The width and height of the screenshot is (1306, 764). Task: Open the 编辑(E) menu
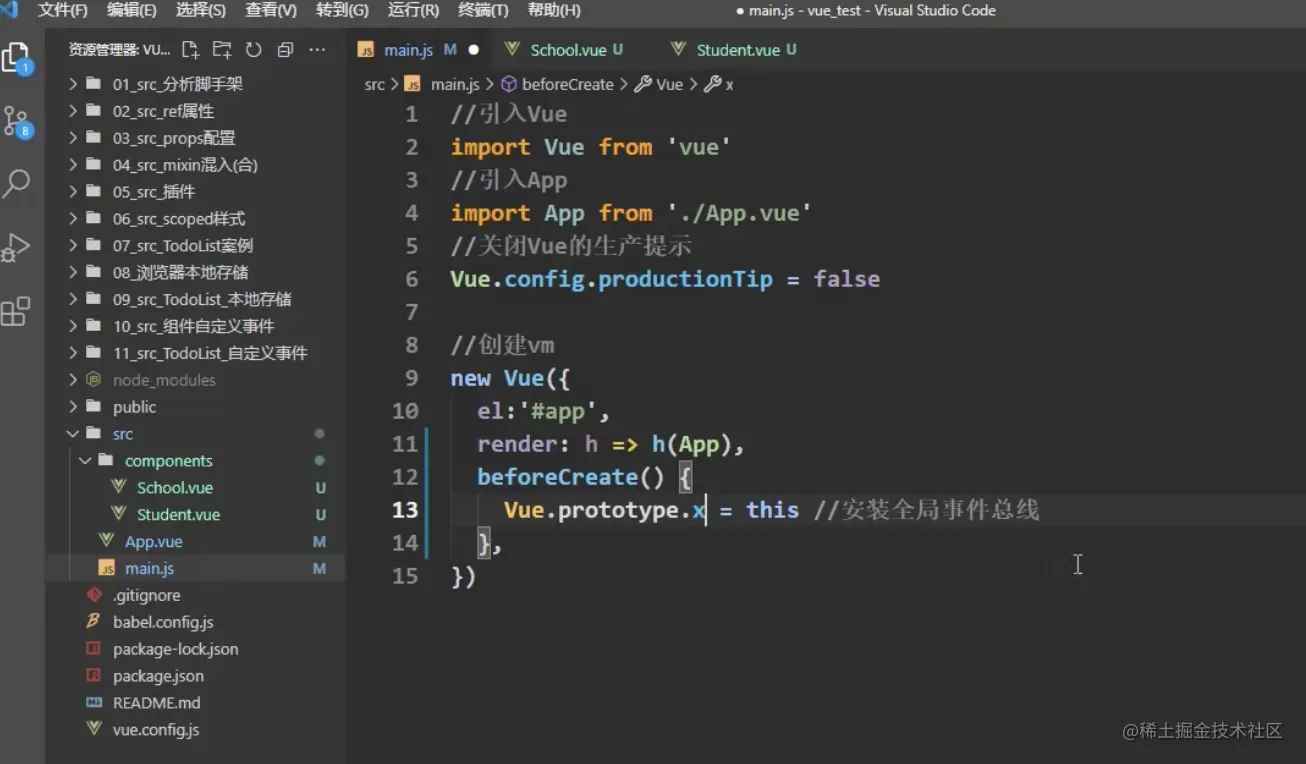132,10
